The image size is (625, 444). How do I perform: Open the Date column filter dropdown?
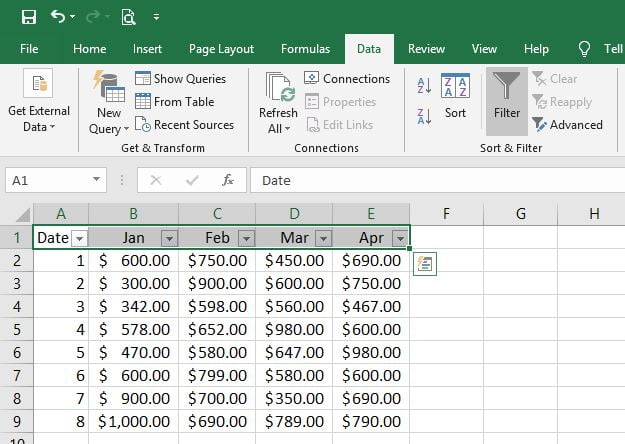pos(79,238)
